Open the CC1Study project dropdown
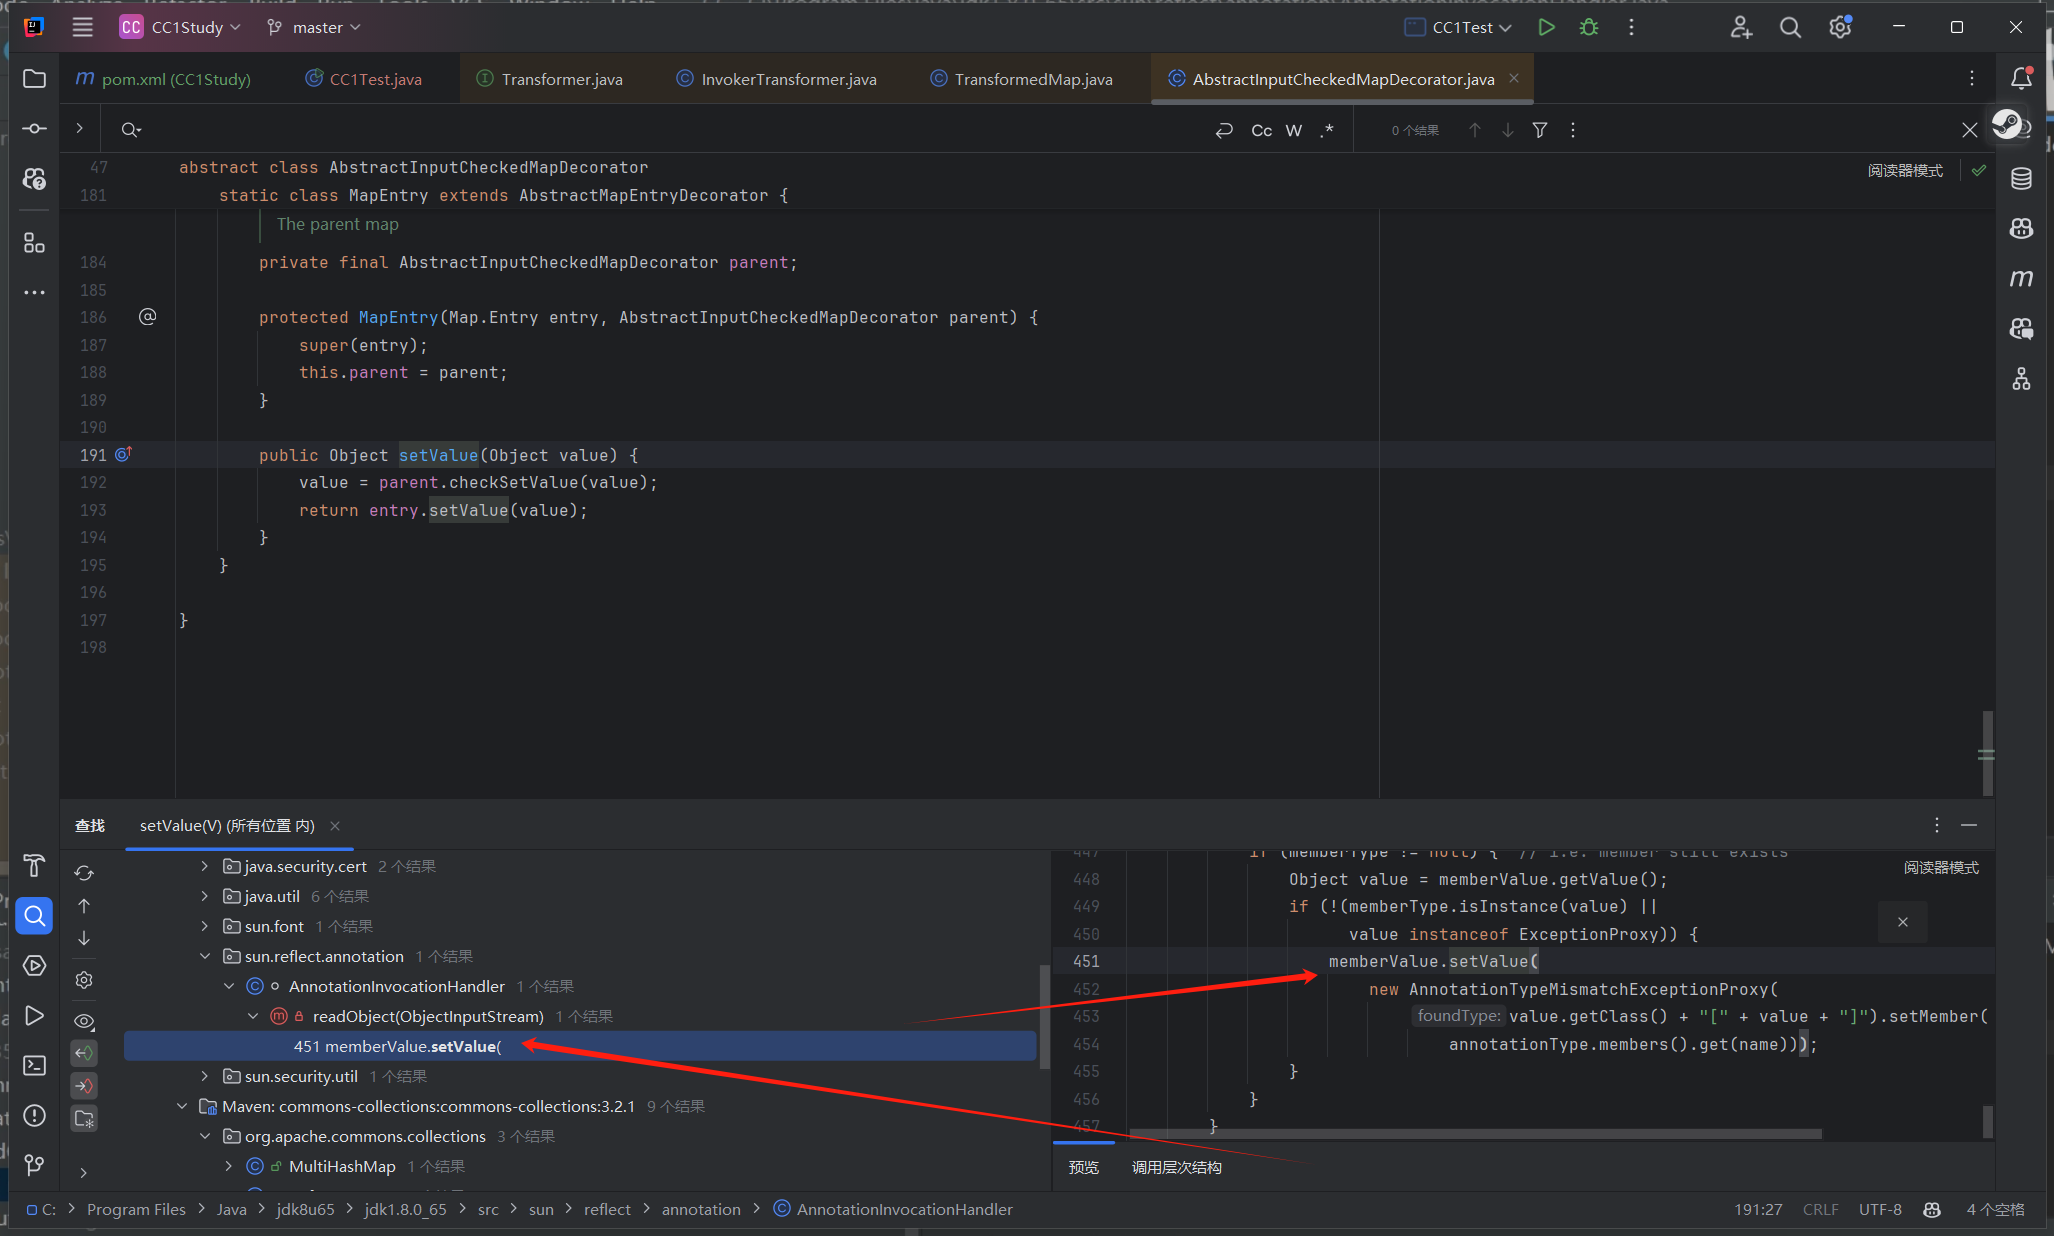Viewport: 2054px width, 1236px height. (181, 27)
